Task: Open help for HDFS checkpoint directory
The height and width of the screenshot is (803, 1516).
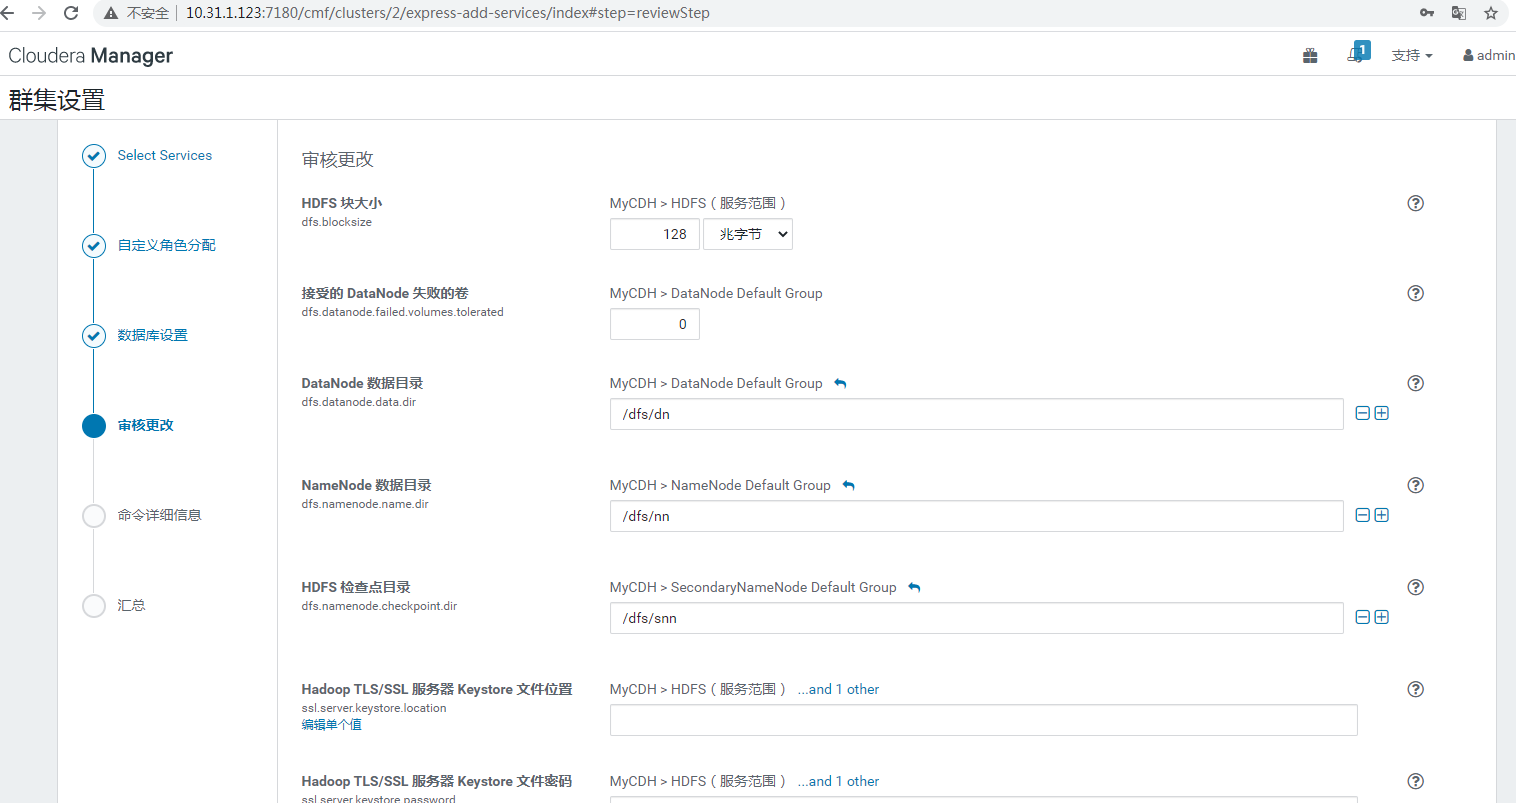Action: 1415,587
